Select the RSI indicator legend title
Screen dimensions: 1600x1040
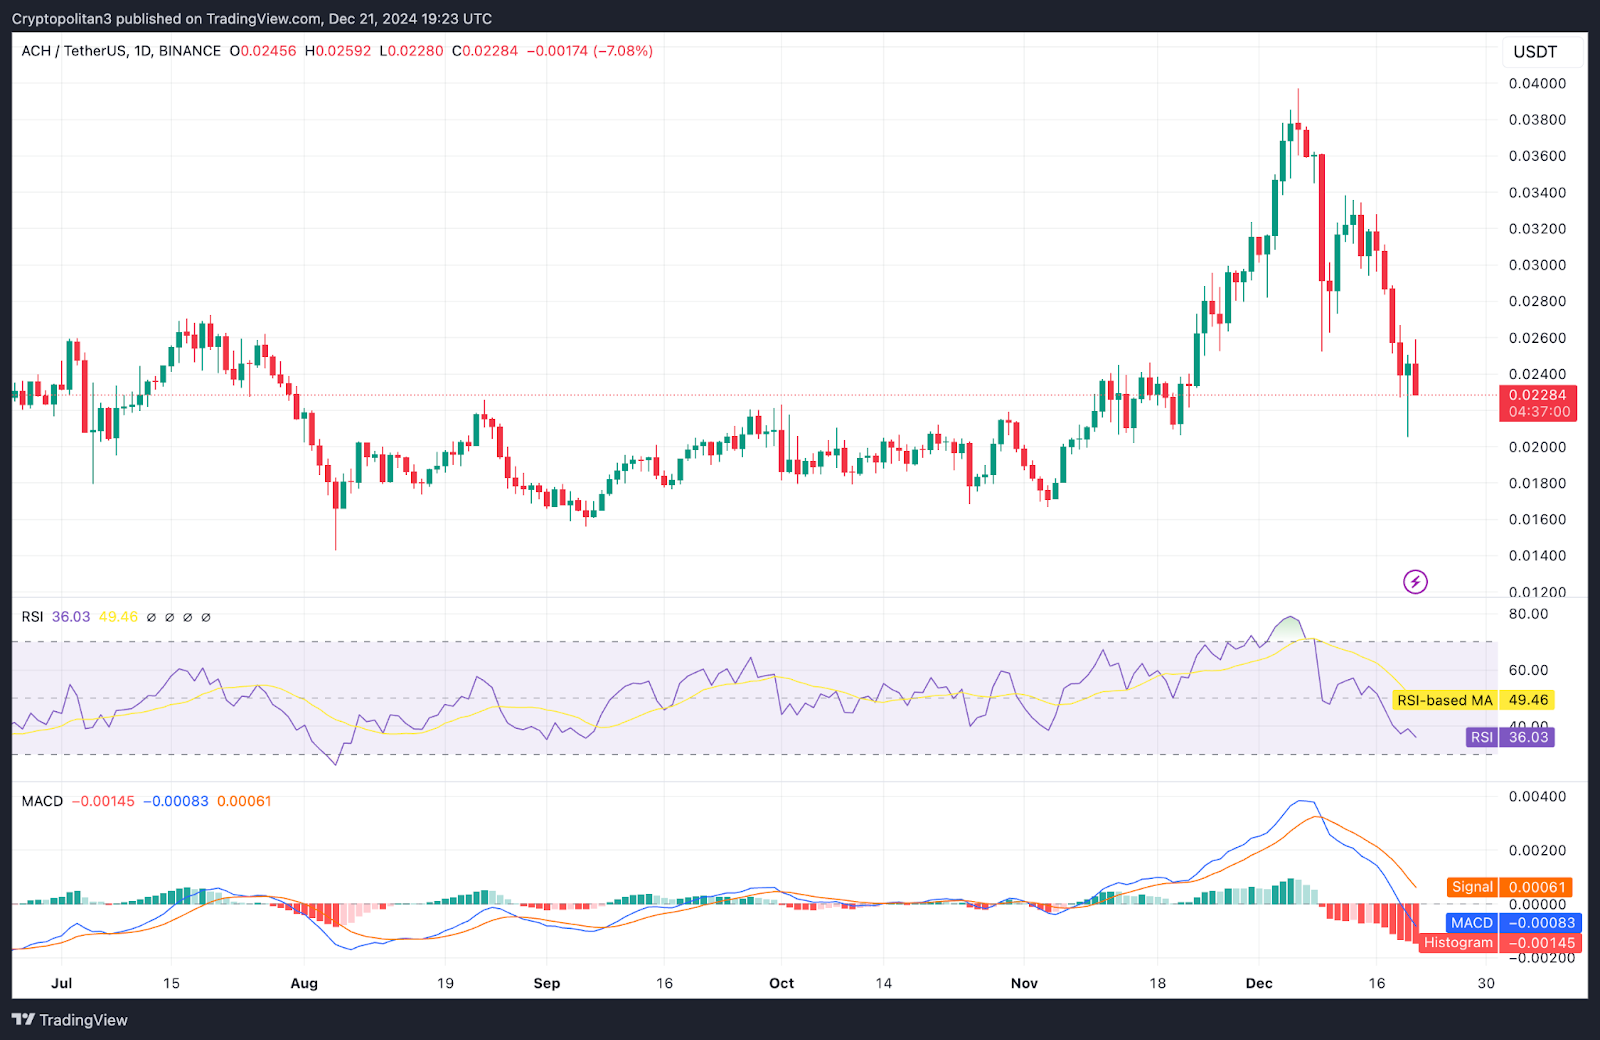(32, 617)
